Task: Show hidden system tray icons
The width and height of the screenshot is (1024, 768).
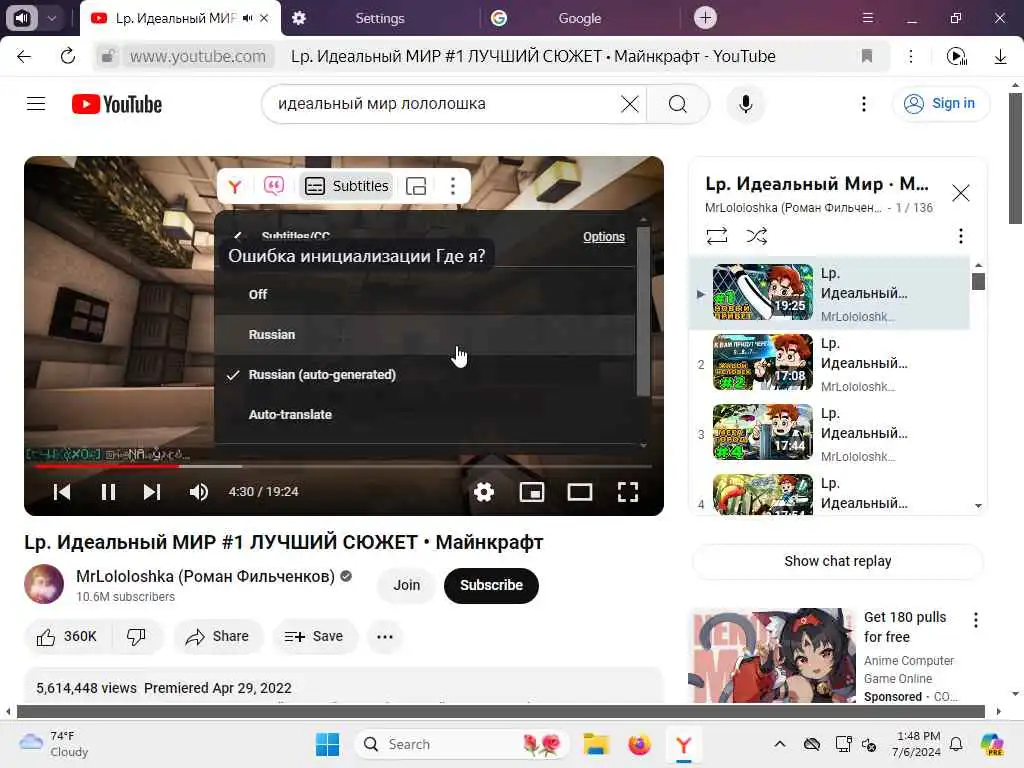Action: [780, 744]
